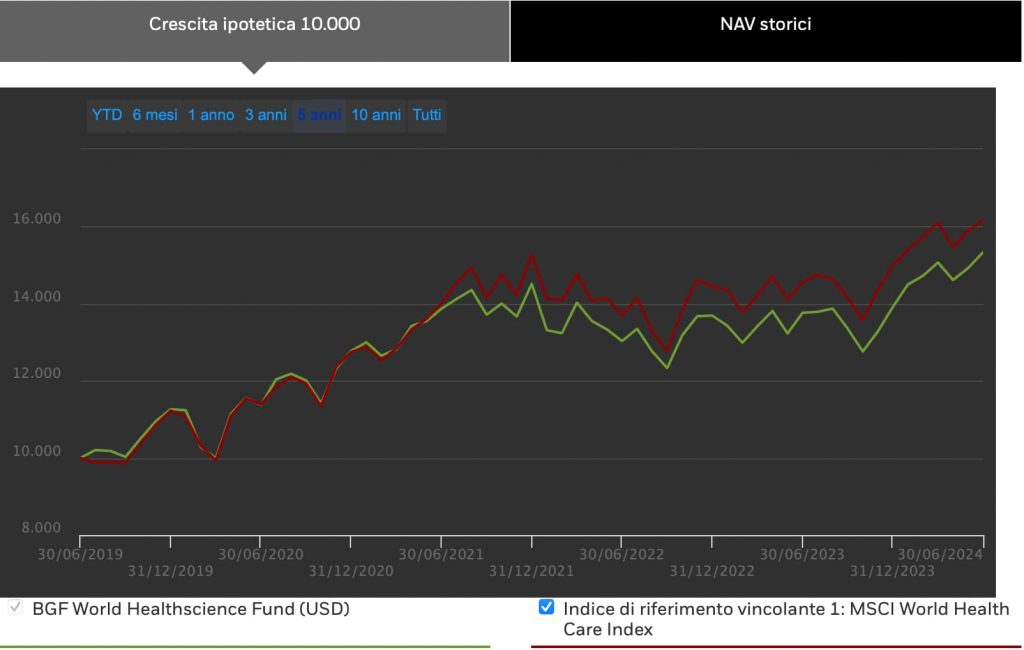Show the 6 mesi period
Image resolution: width=1024 pixels, height=650 pixels.
point(155,115)
